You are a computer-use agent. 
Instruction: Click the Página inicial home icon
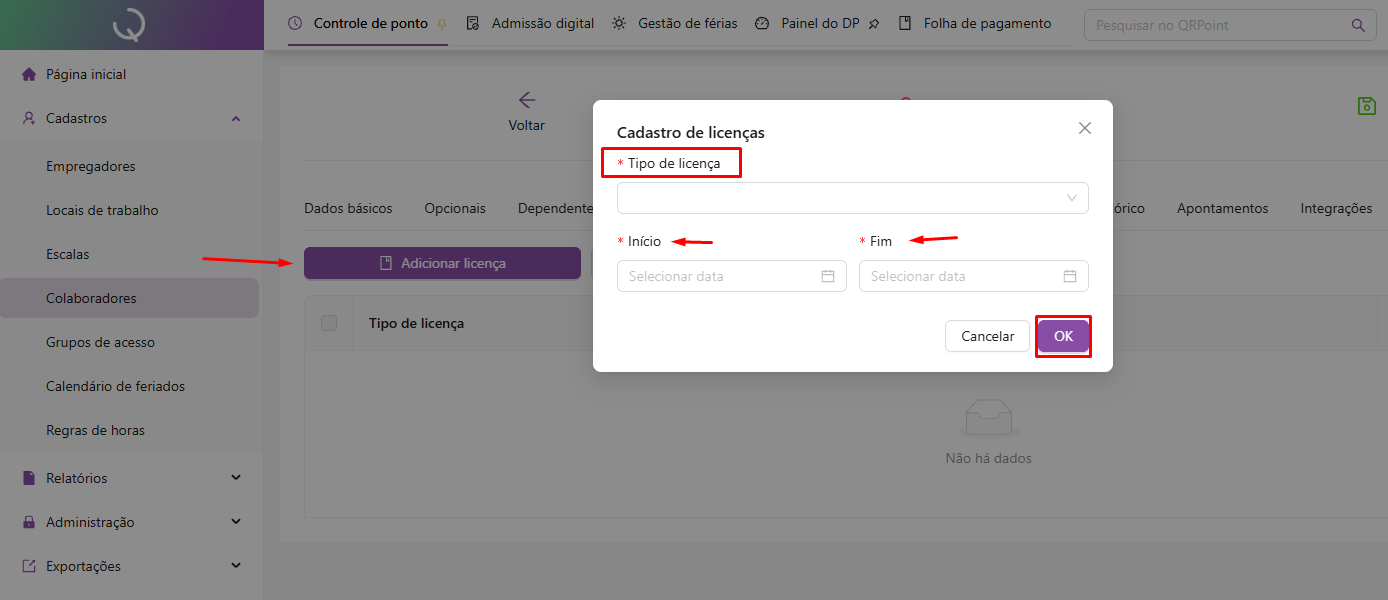[x=28, y=74]
